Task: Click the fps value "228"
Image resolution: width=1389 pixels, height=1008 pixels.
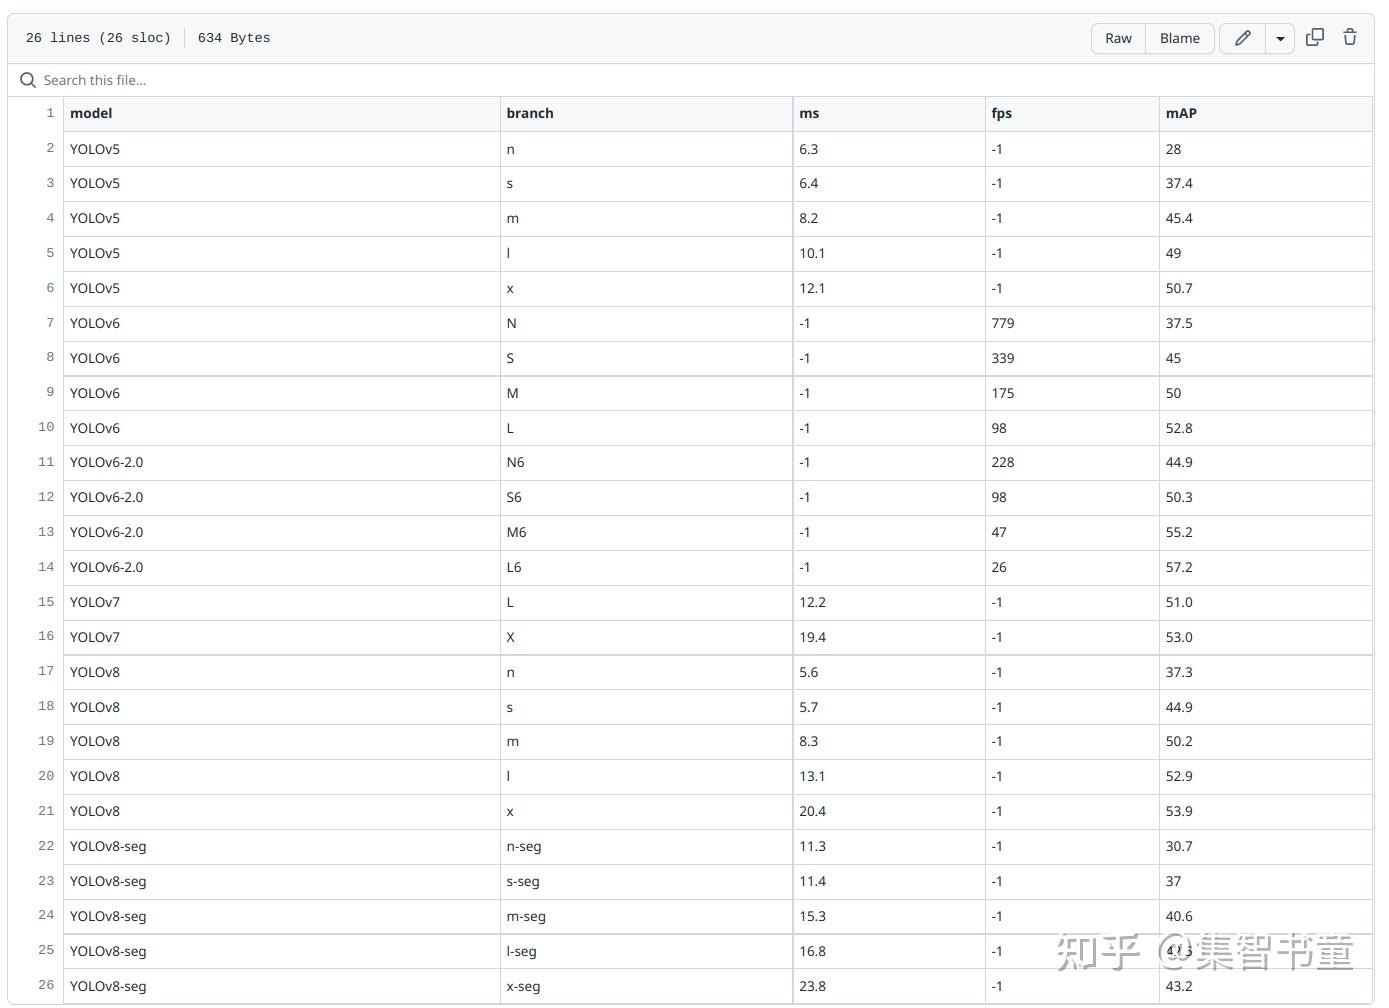Action: click(x=1003, y=462)
